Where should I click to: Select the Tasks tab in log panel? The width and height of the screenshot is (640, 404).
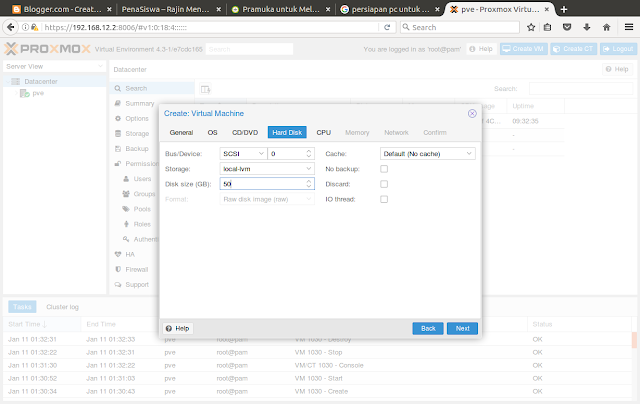[22, 307]
